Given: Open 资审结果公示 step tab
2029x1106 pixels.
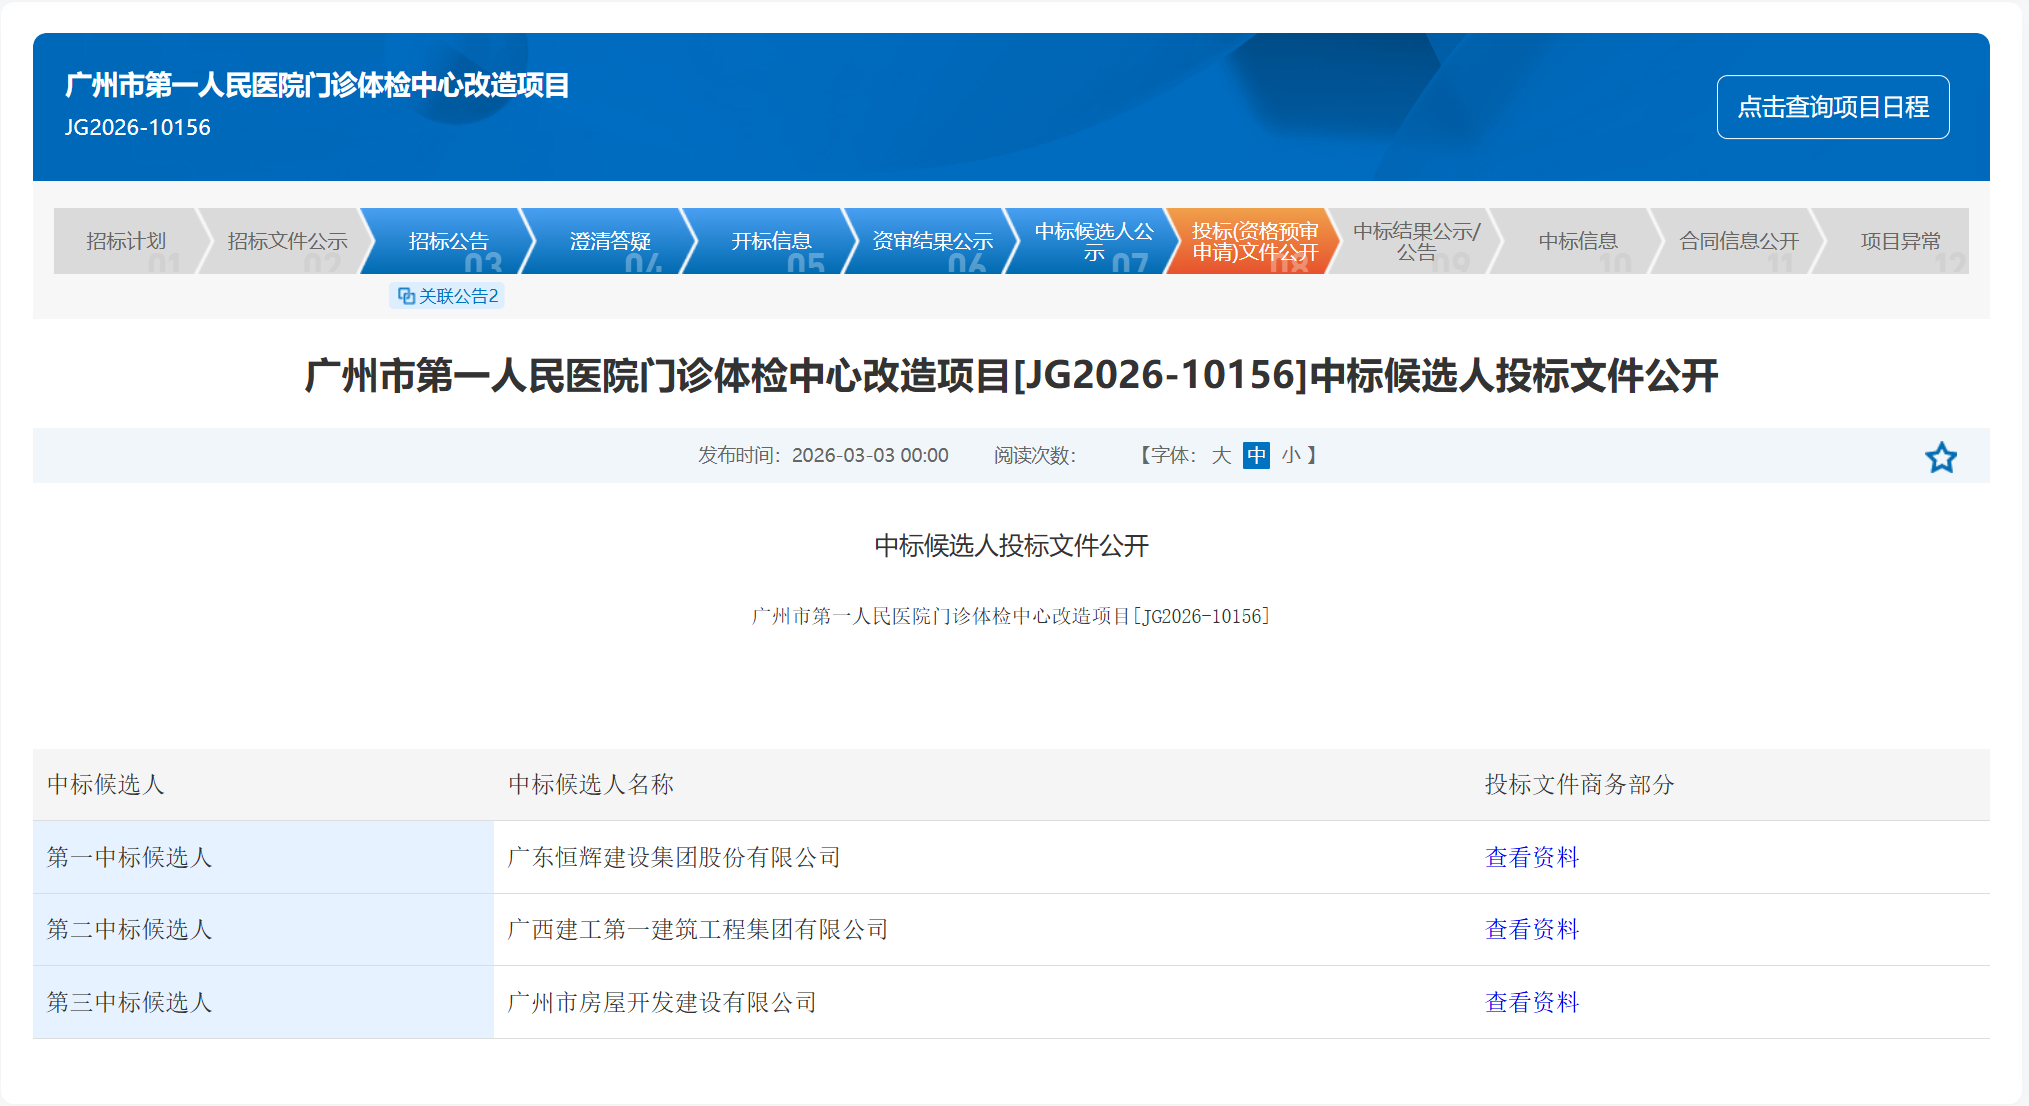Looking at the screenshot, I should coord(932,241).
